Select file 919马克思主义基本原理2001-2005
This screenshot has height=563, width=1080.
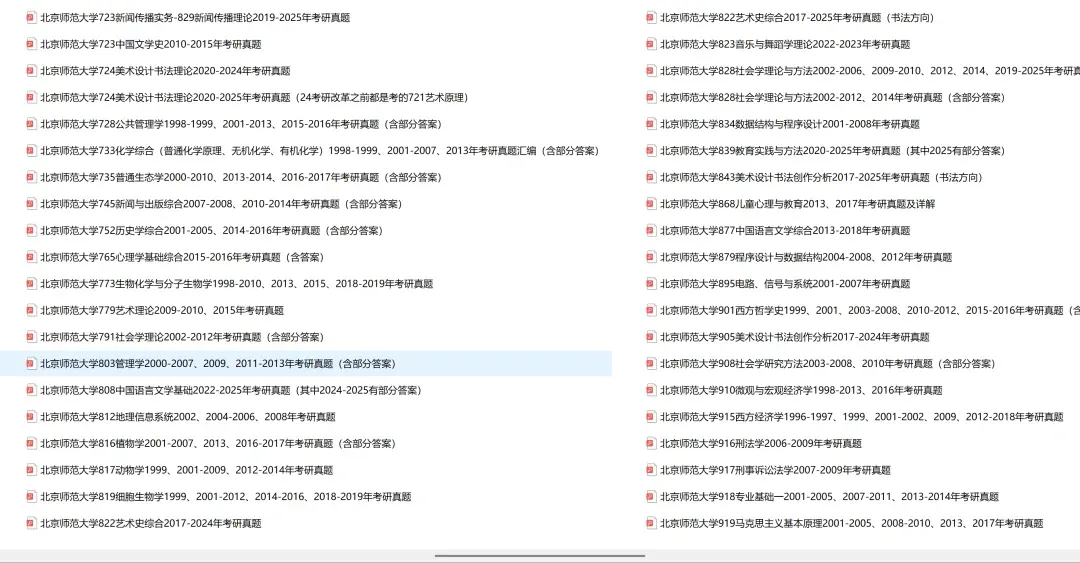pos(851,523)
